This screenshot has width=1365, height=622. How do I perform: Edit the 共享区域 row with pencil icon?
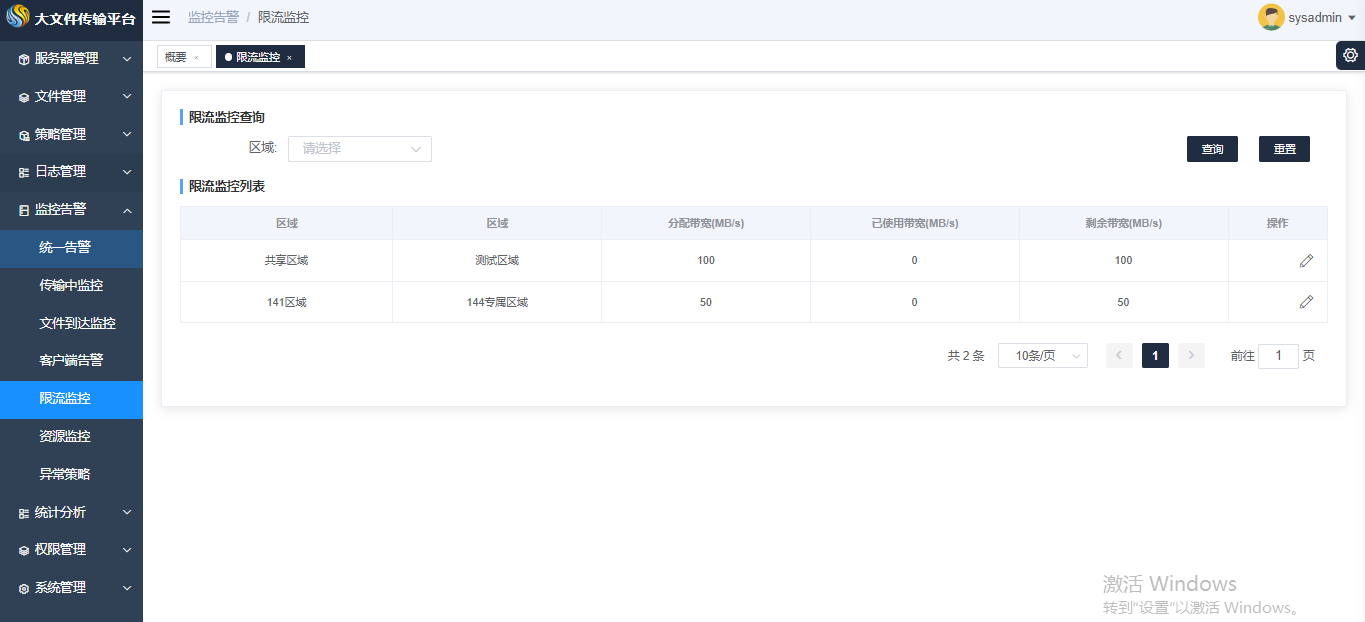coord(1306,261)
